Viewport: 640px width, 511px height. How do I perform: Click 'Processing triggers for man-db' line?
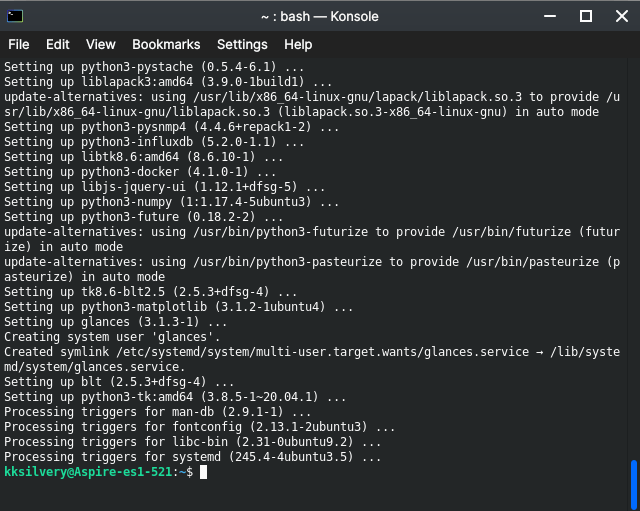click(x=157, y=412)
